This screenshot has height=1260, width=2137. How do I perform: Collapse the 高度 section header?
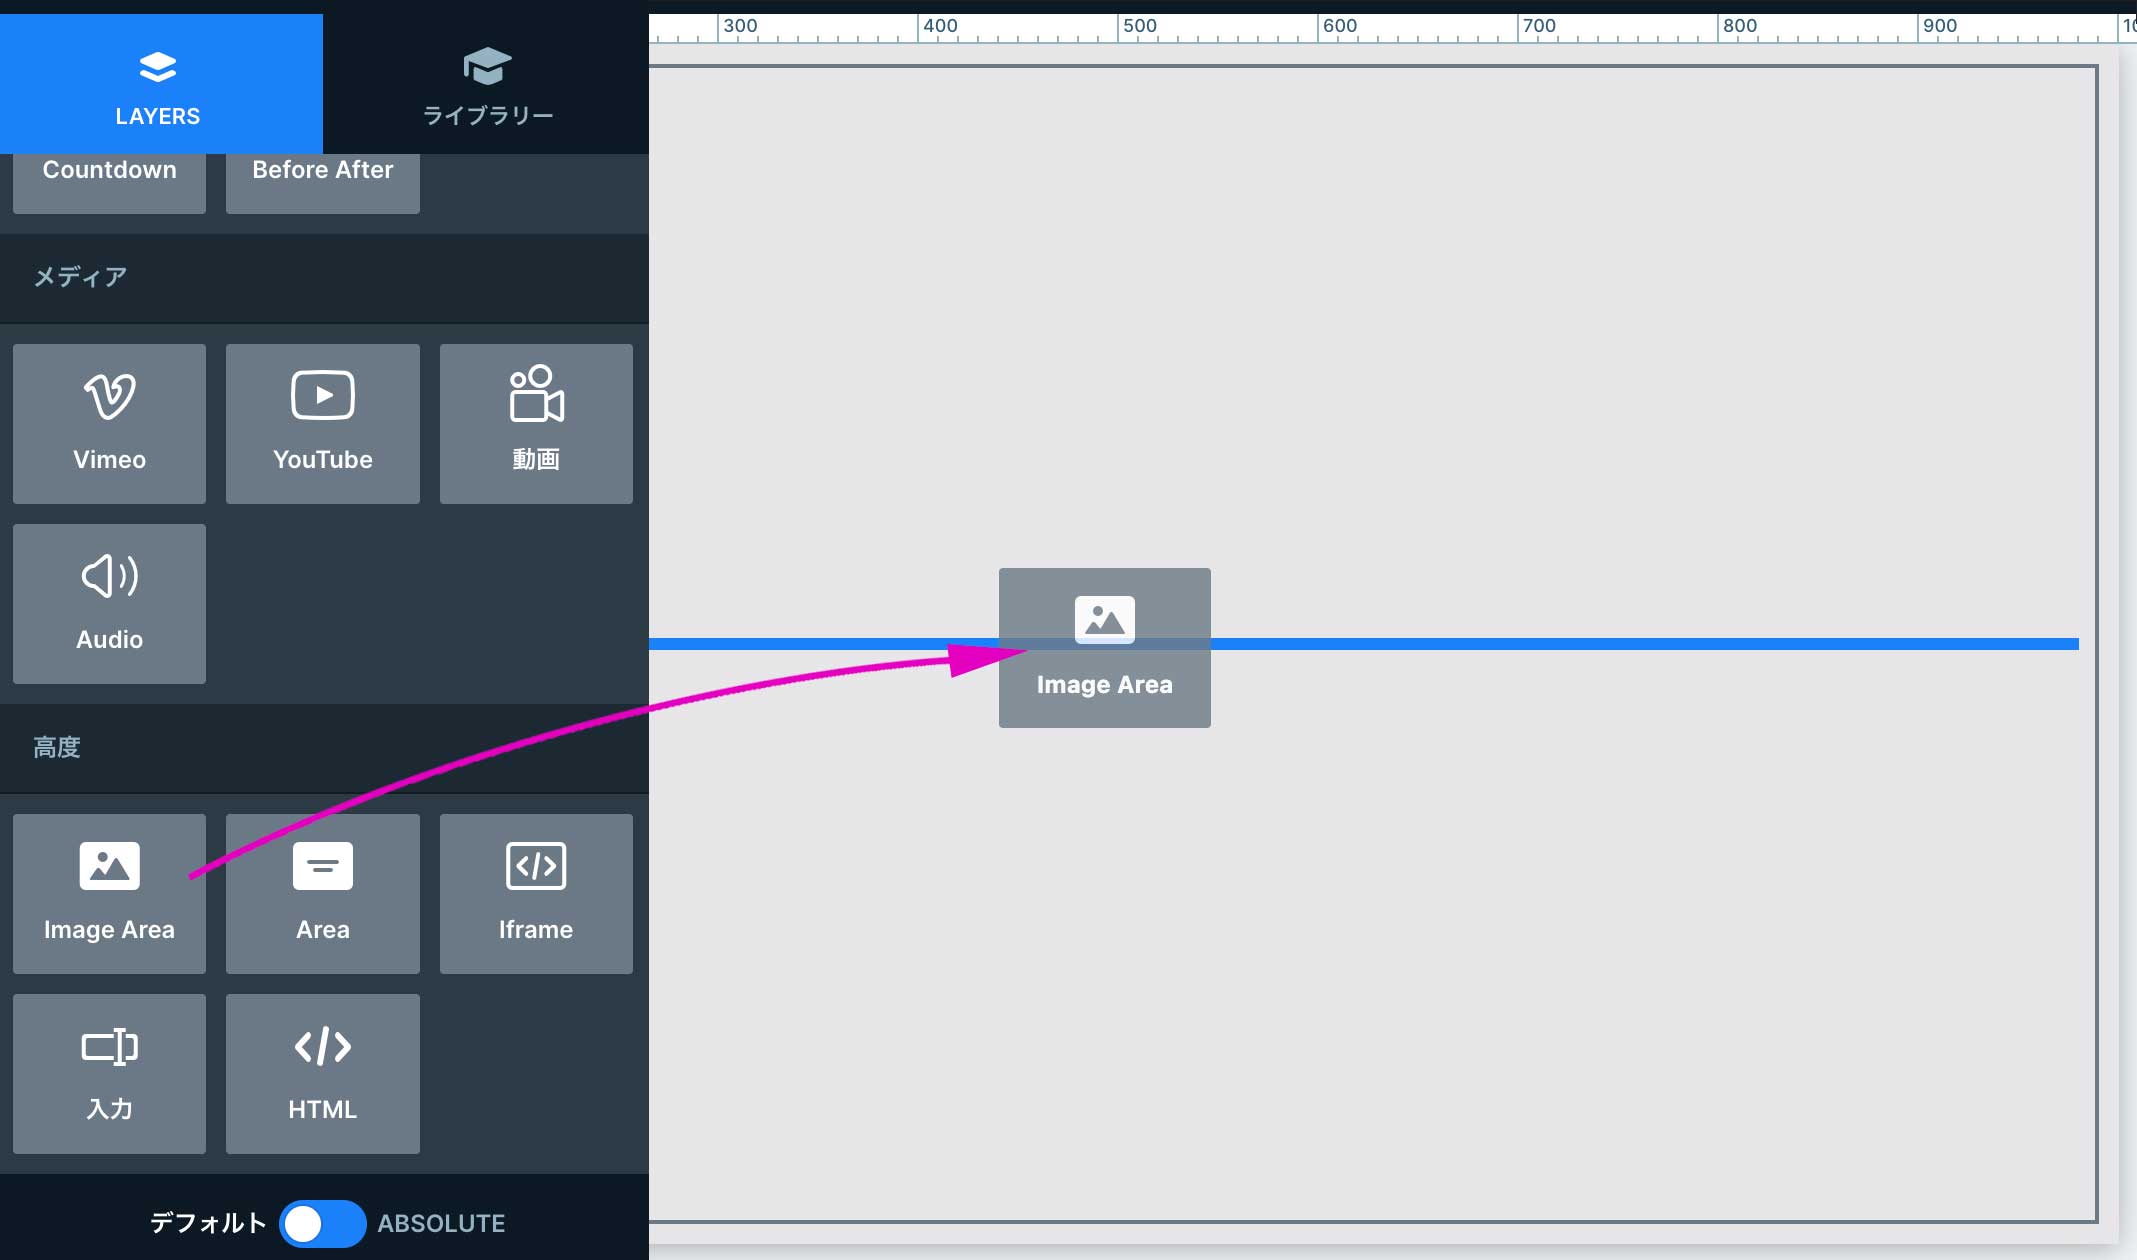pyautogui.click(x=57, y=747)
